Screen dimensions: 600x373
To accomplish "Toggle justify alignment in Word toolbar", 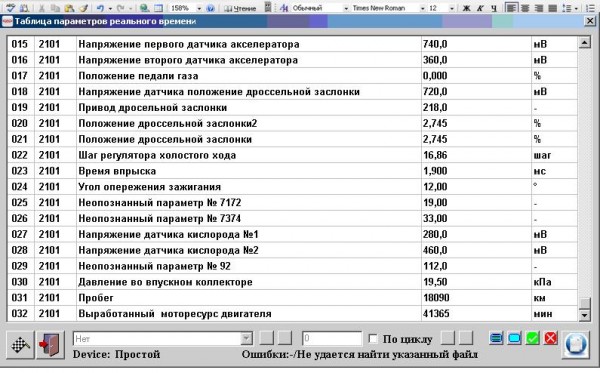I will 552,8.
